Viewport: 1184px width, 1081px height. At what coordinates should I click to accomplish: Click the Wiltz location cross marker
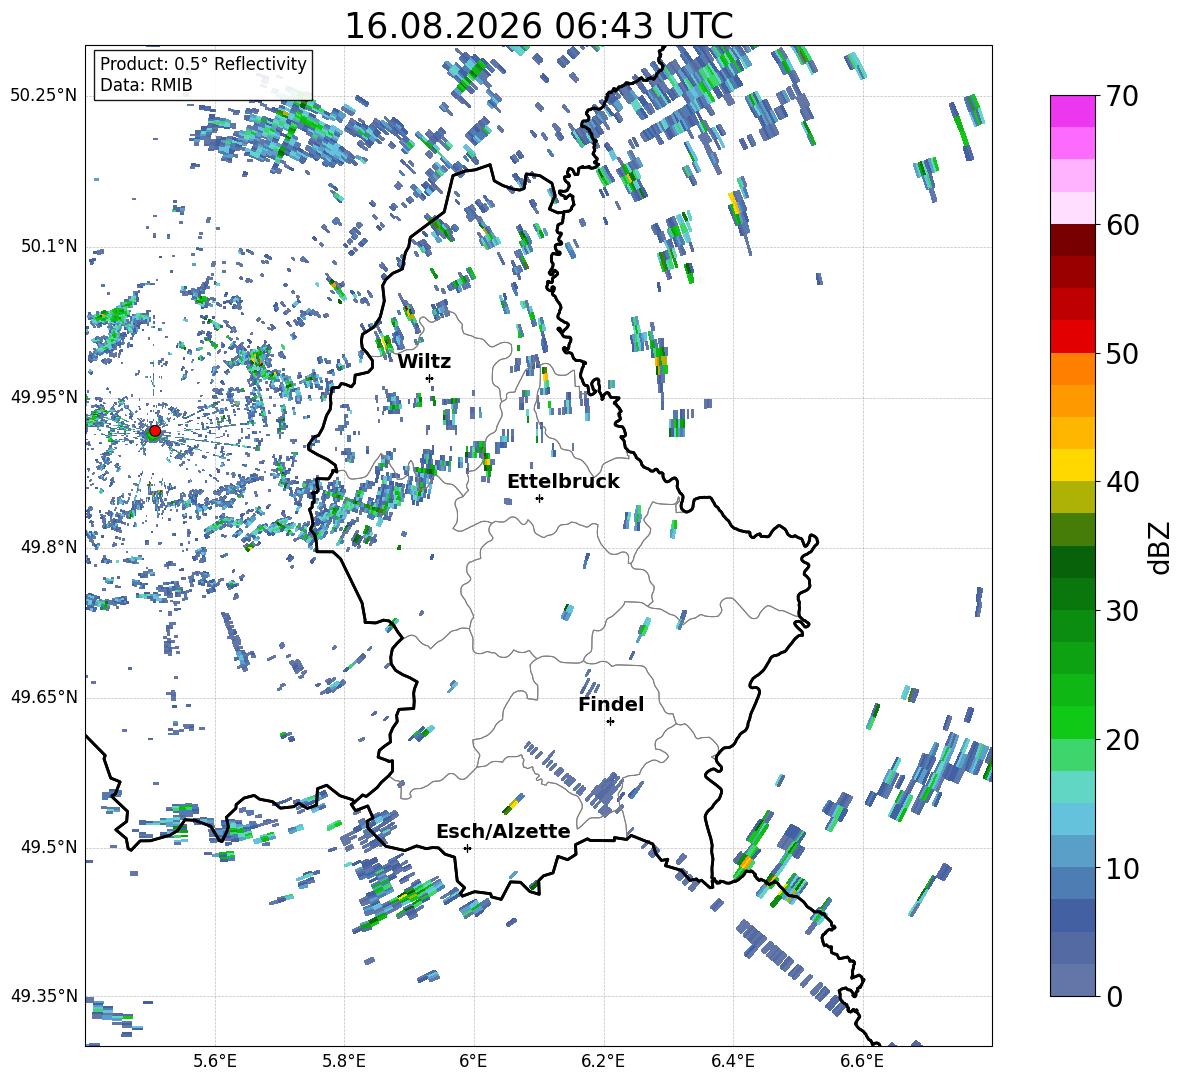click(430, 378)
